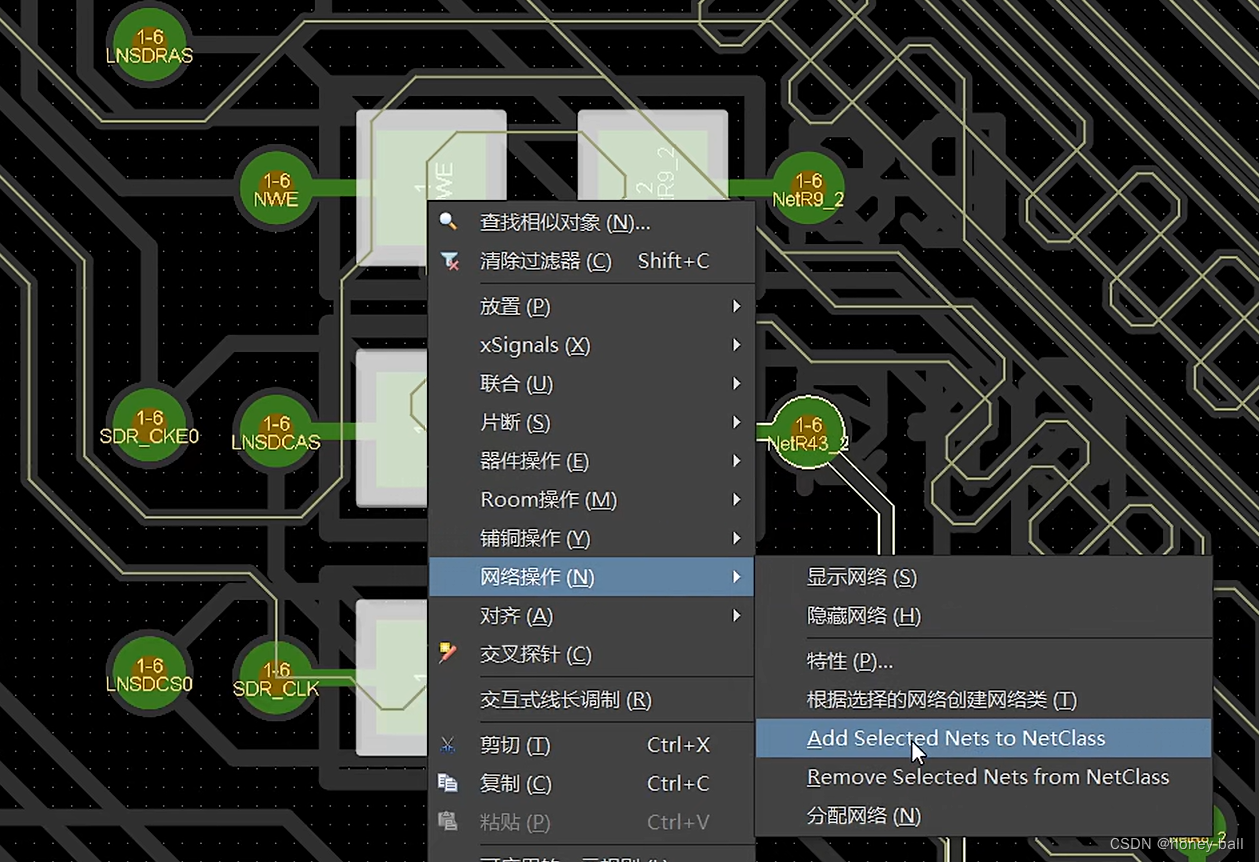The height and width of the screenshot is (862, 1259).
Task: Click the paste icon beside 粘贴
Action: tap(448, 822)
